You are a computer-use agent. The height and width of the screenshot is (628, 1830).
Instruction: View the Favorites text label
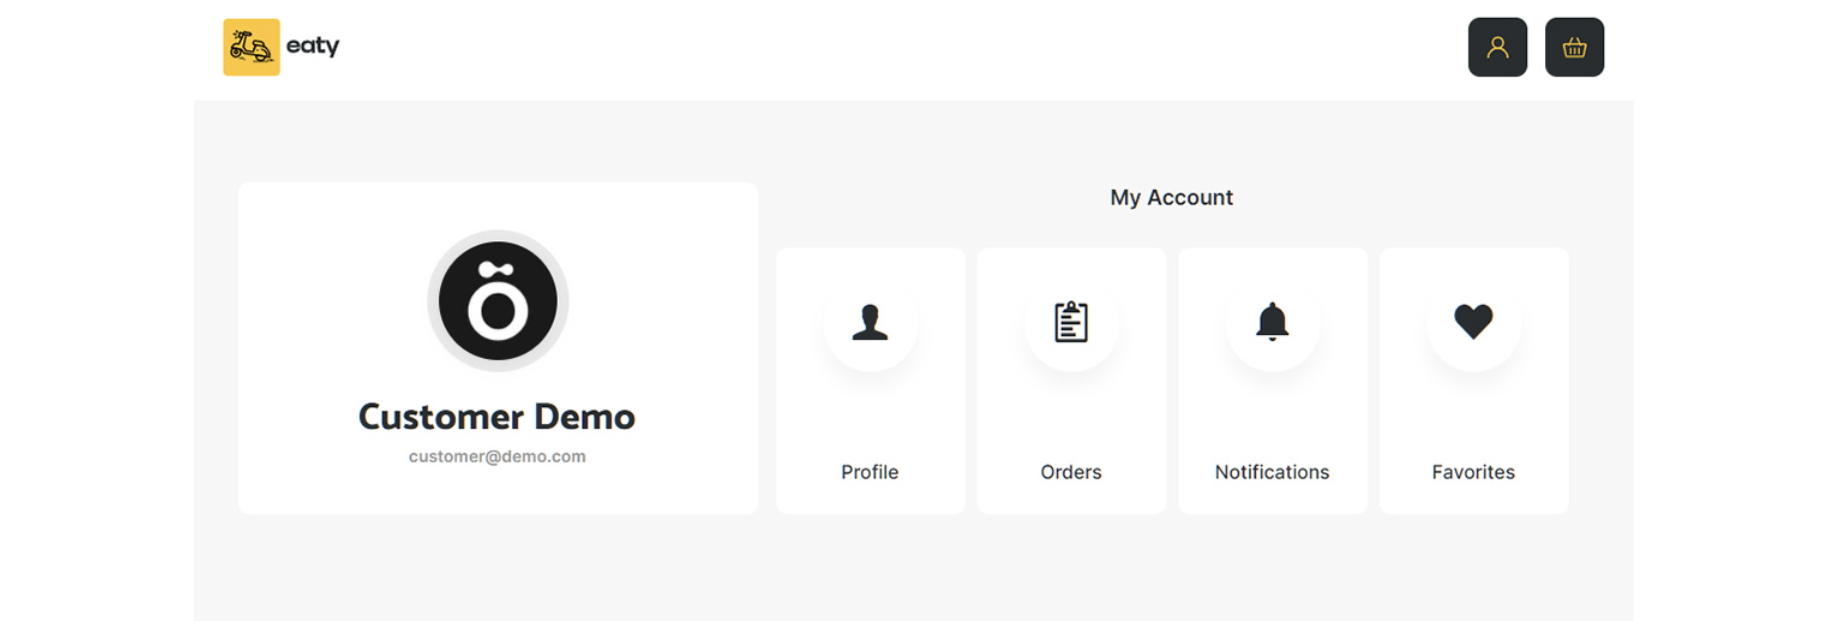(1473, 472)
